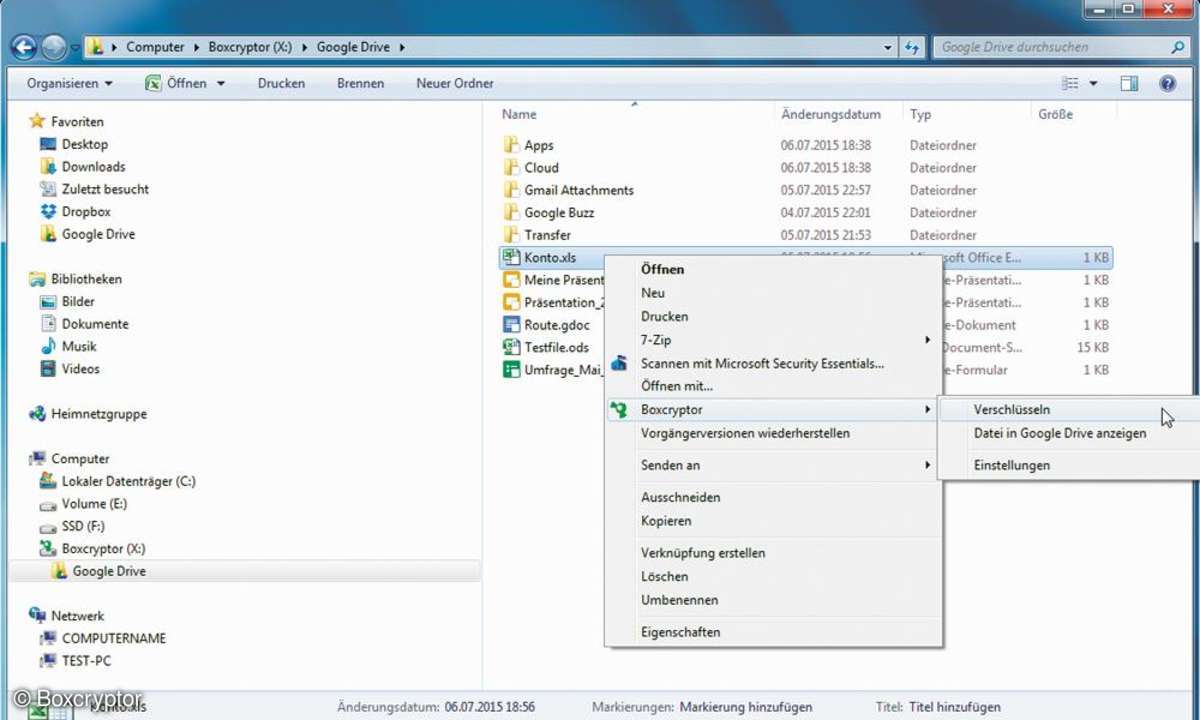Select Netzwerk in the navigation pane
This screenshot has width=1200, height=720.
click(77, 616)
